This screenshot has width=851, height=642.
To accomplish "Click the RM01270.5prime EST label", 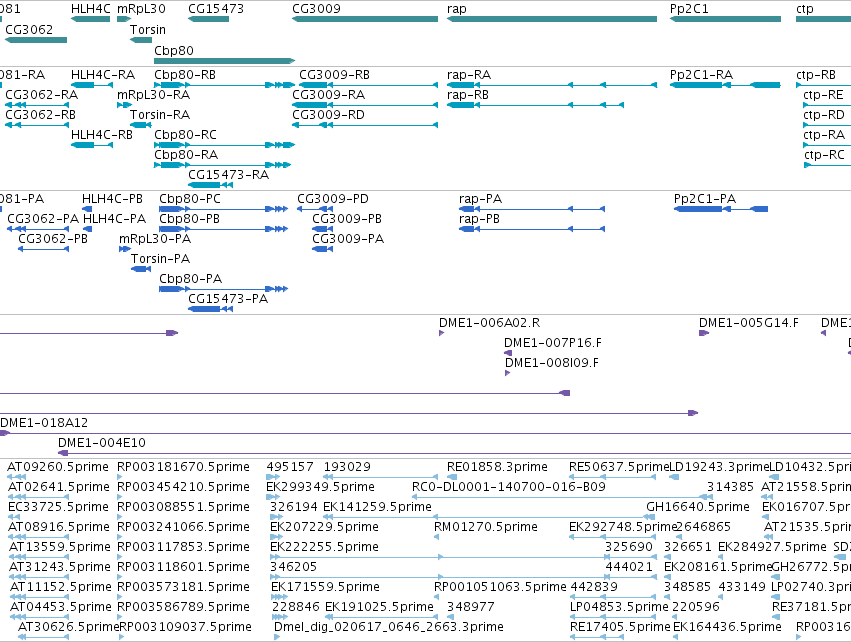I will [x=486, y=526].
